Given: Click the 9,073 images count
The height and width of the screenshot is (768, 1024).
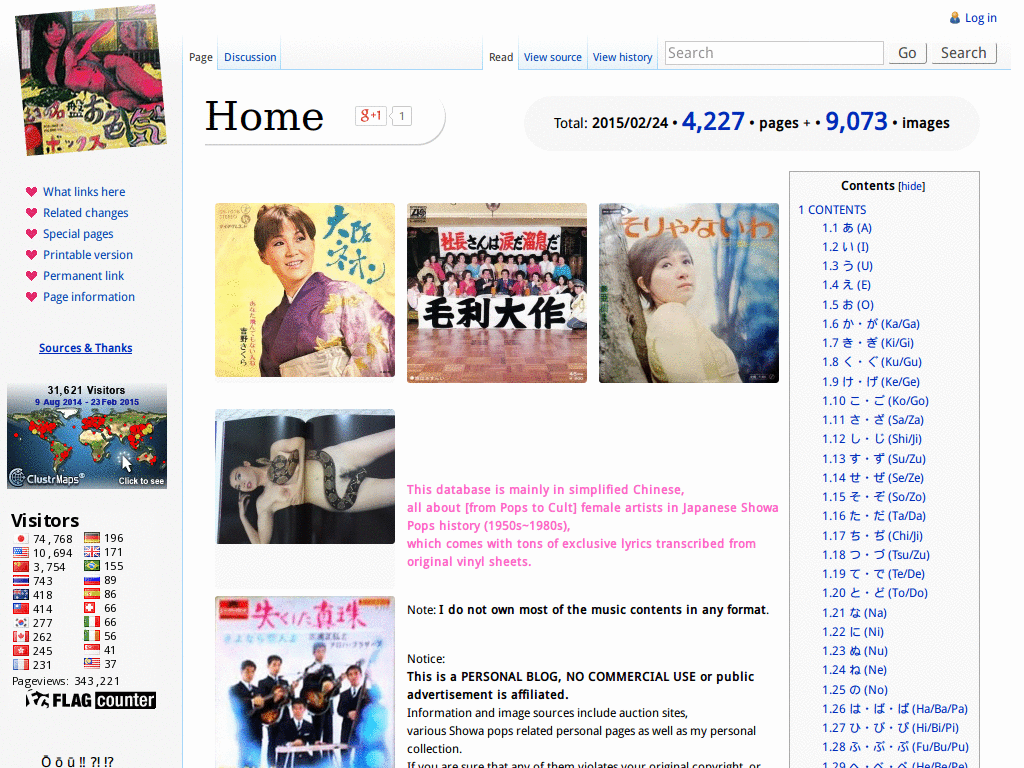Looking at the screenshot, I should pyautogui.click(x=856, y=121).
